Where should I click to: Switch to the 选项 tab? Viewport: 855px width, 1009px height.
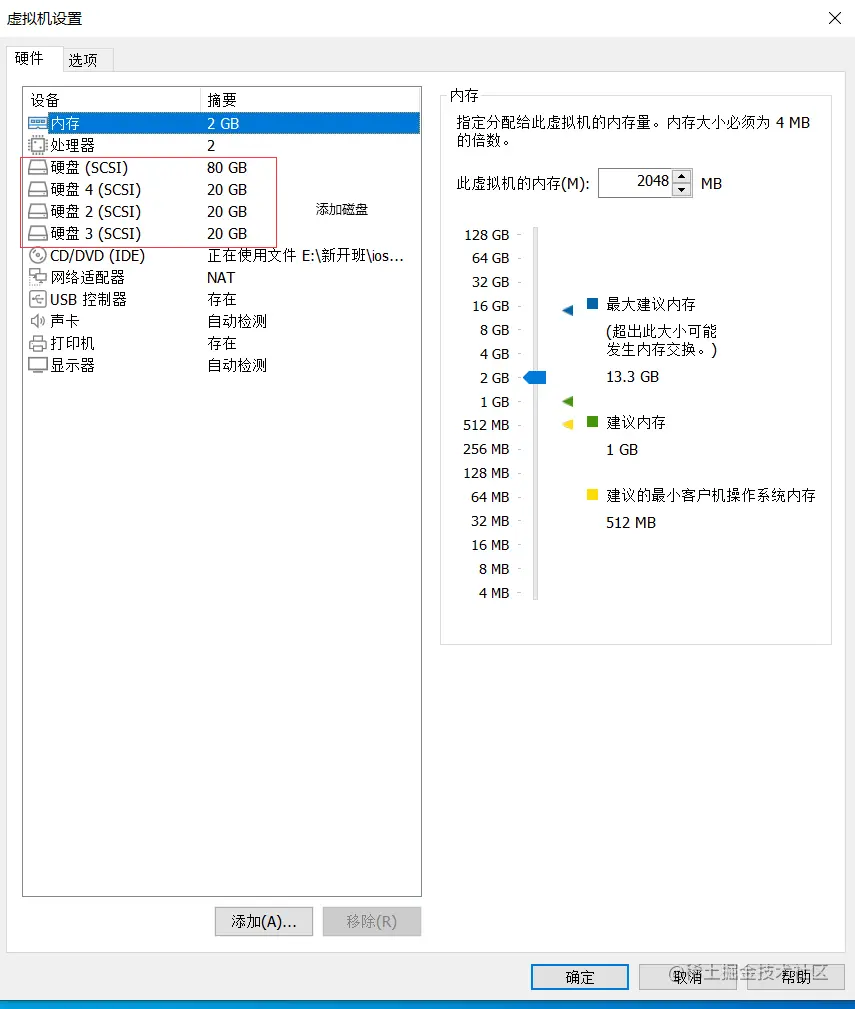[x=86, y=60]
